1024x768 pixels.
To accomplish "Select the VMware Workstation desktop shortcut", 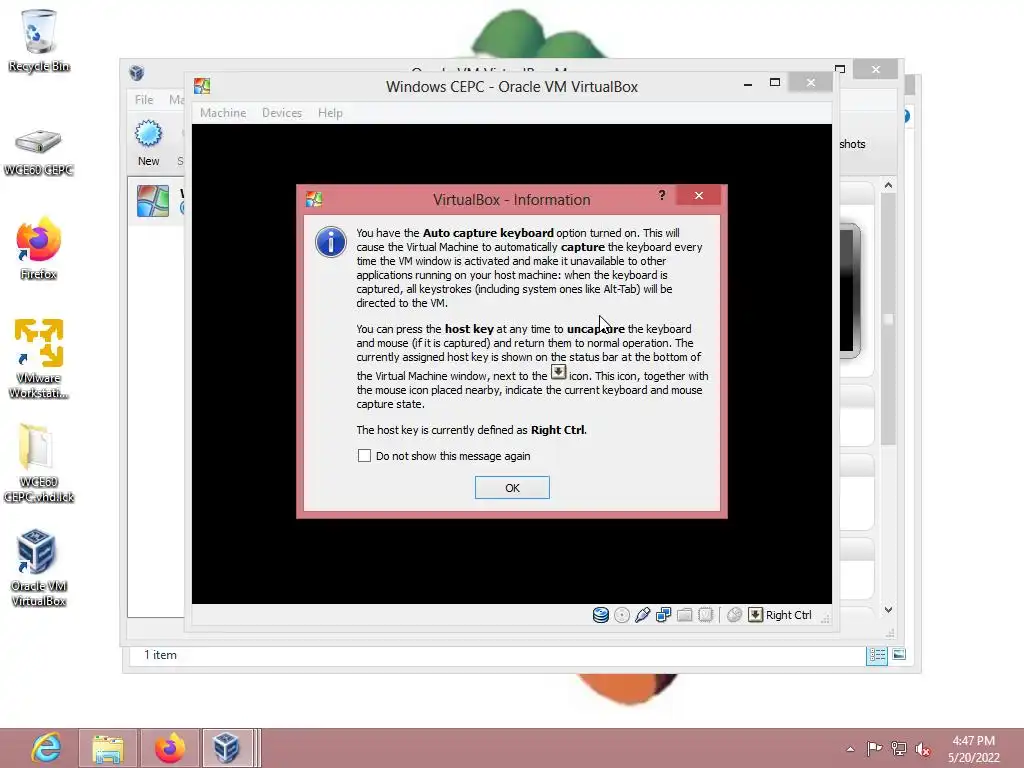I will click(x=39, y=358).
